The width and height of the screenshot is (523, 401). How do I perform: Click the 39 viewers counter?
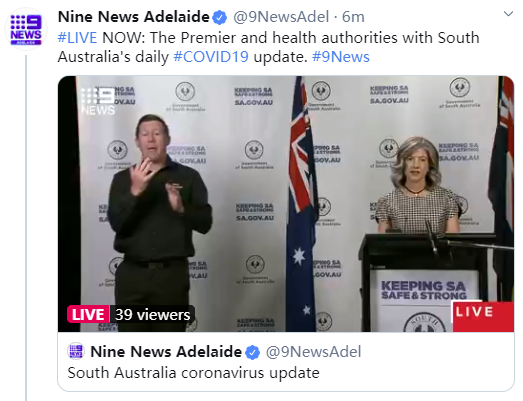152,314
